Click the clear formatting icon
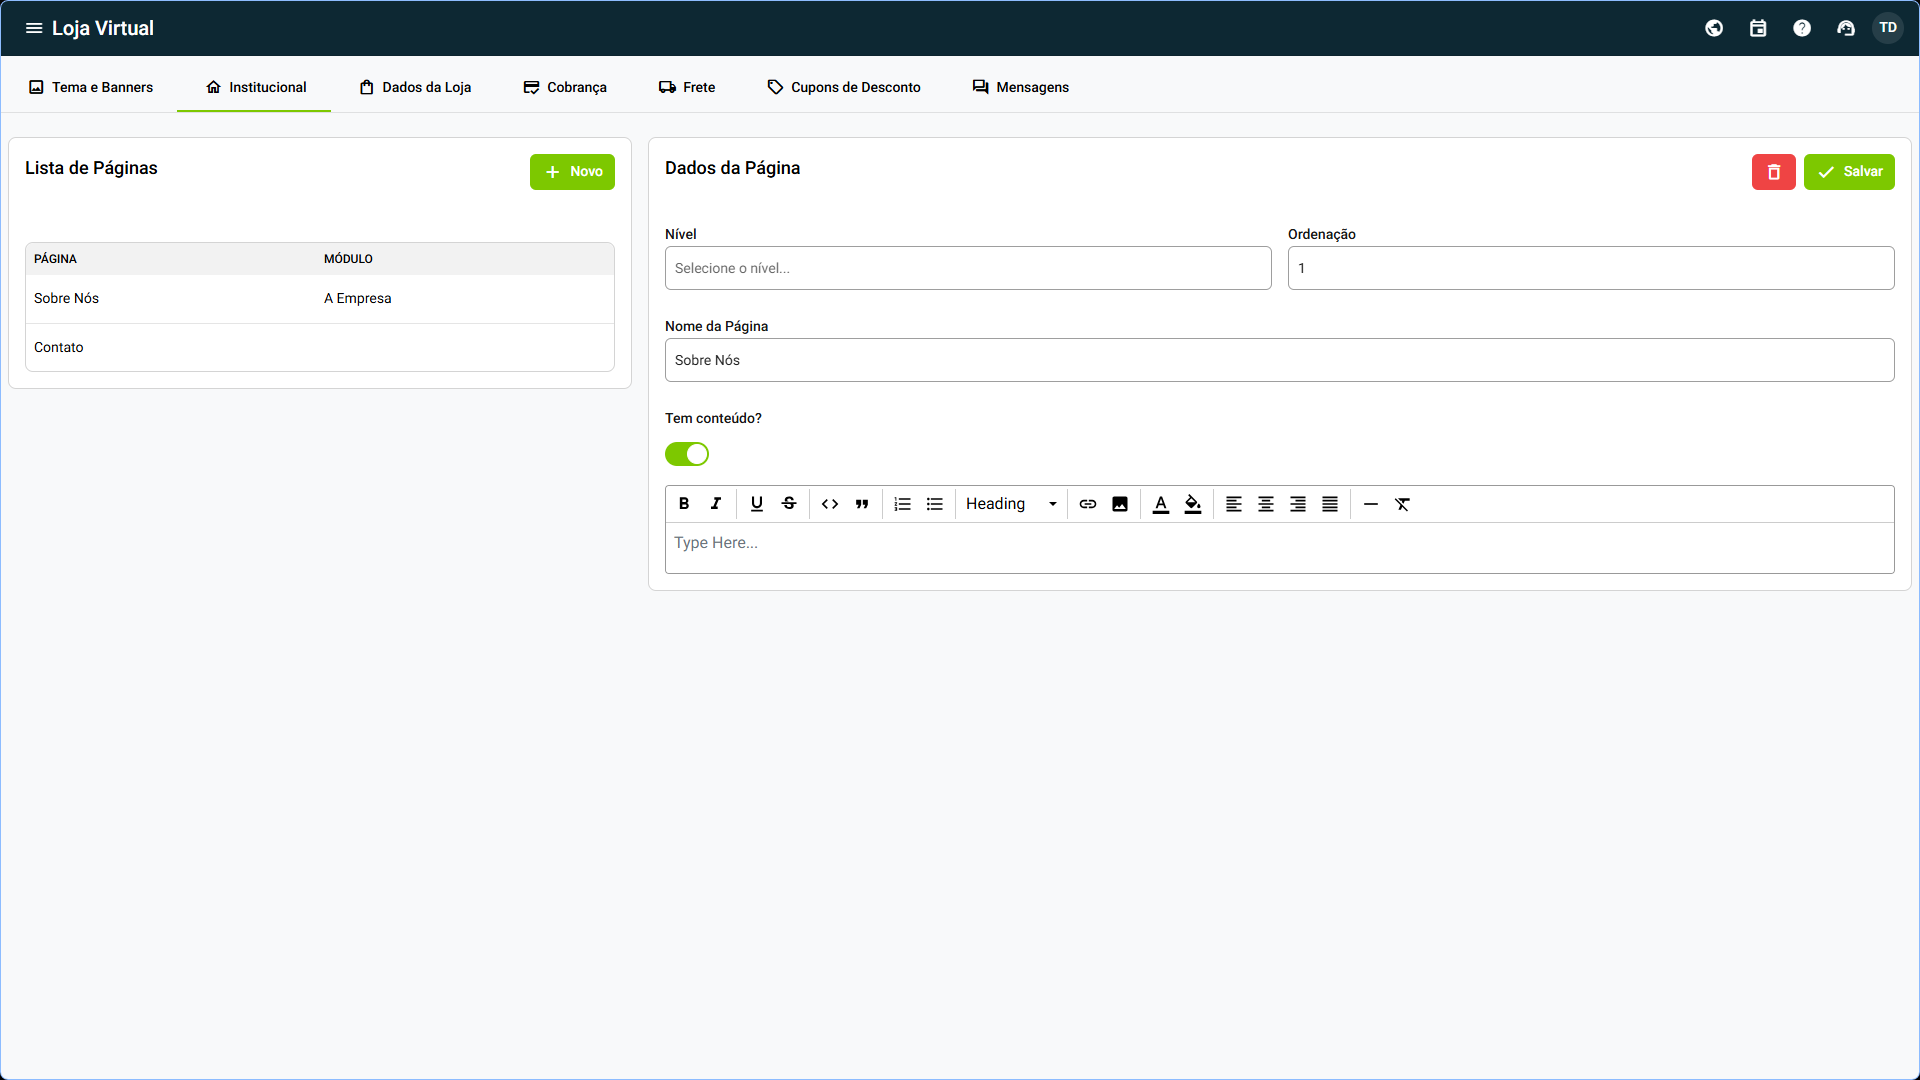Screen dimensions: 1920x1080 click(1402, 504)
